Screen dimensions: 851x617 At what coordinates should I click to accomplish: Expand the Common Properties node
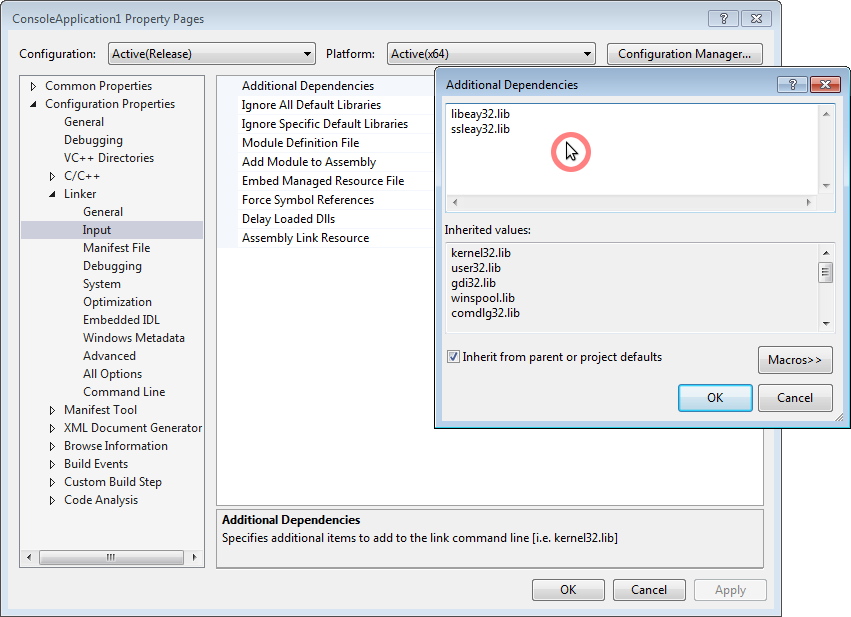pyautogui.click(x=32, y=85)
